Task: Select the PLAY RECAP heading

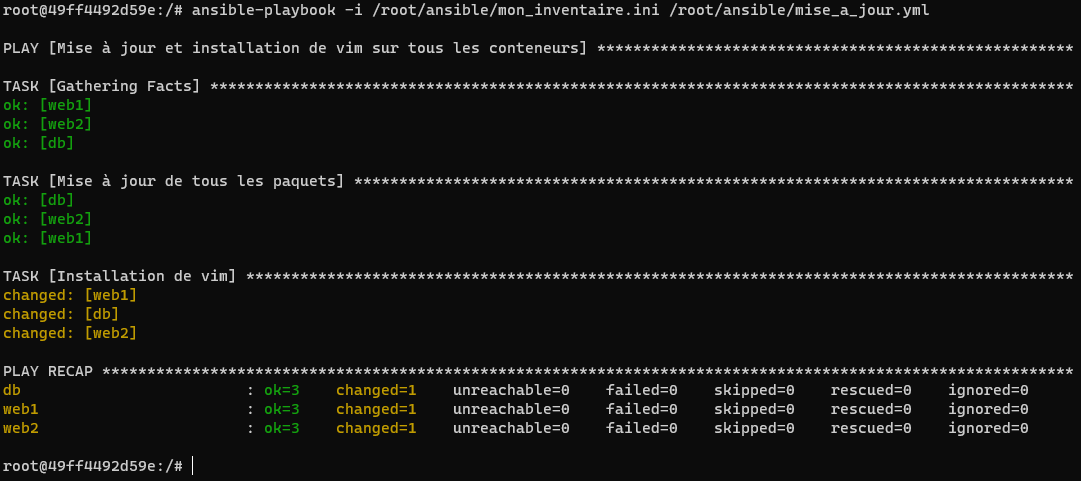Action: (47, 371)
